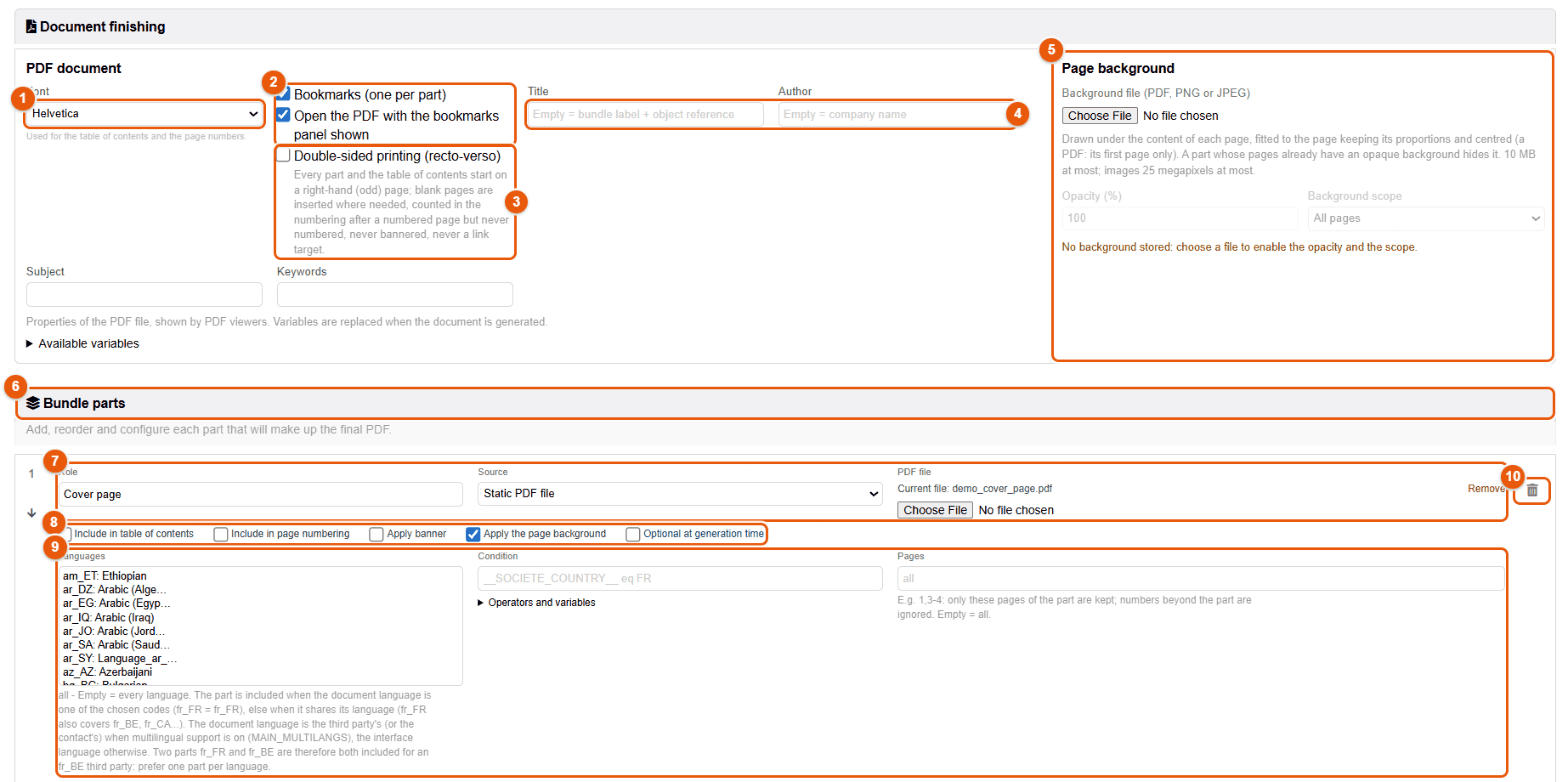Choose File for the part PDF file
1568x782 pixels.
point(935,510)
